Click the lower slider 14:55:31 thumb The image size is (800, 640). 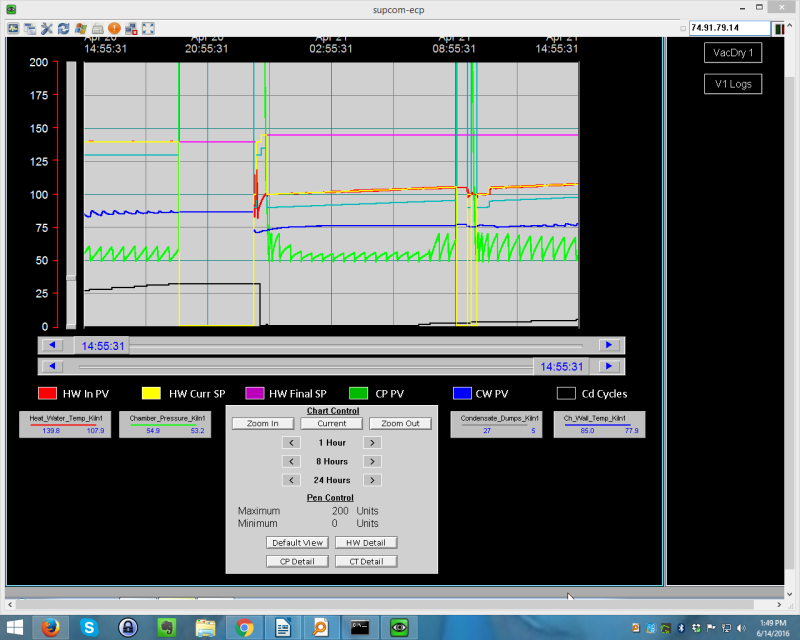[561, 366]
